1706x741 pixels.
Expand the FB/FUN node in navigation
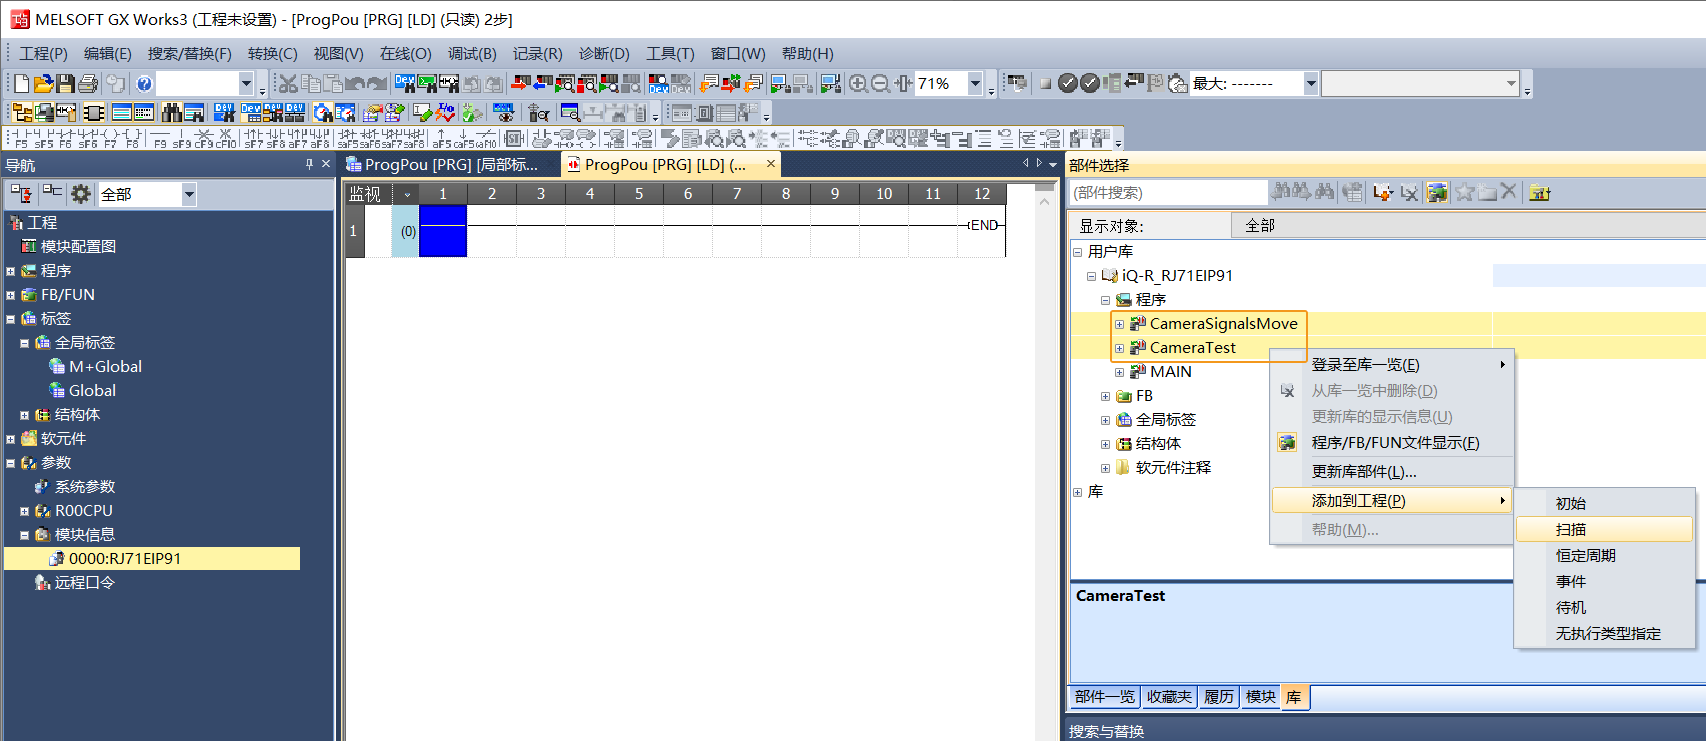pos(11,295)
